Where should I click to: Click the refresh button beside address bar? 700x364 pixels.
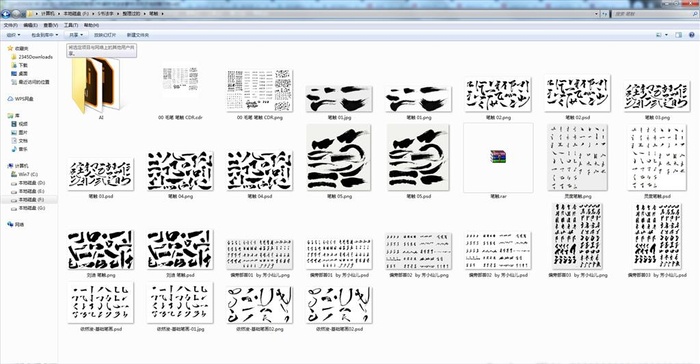[x=605, y=14]
